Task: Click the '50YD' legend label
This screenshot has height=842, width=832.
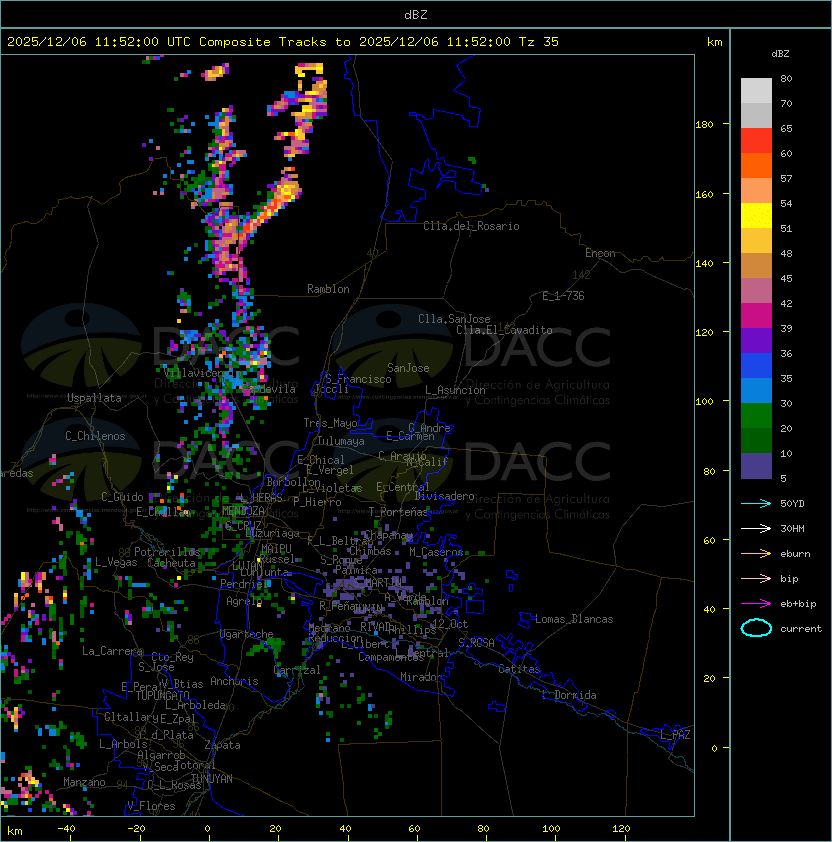Action: point(792,504)
